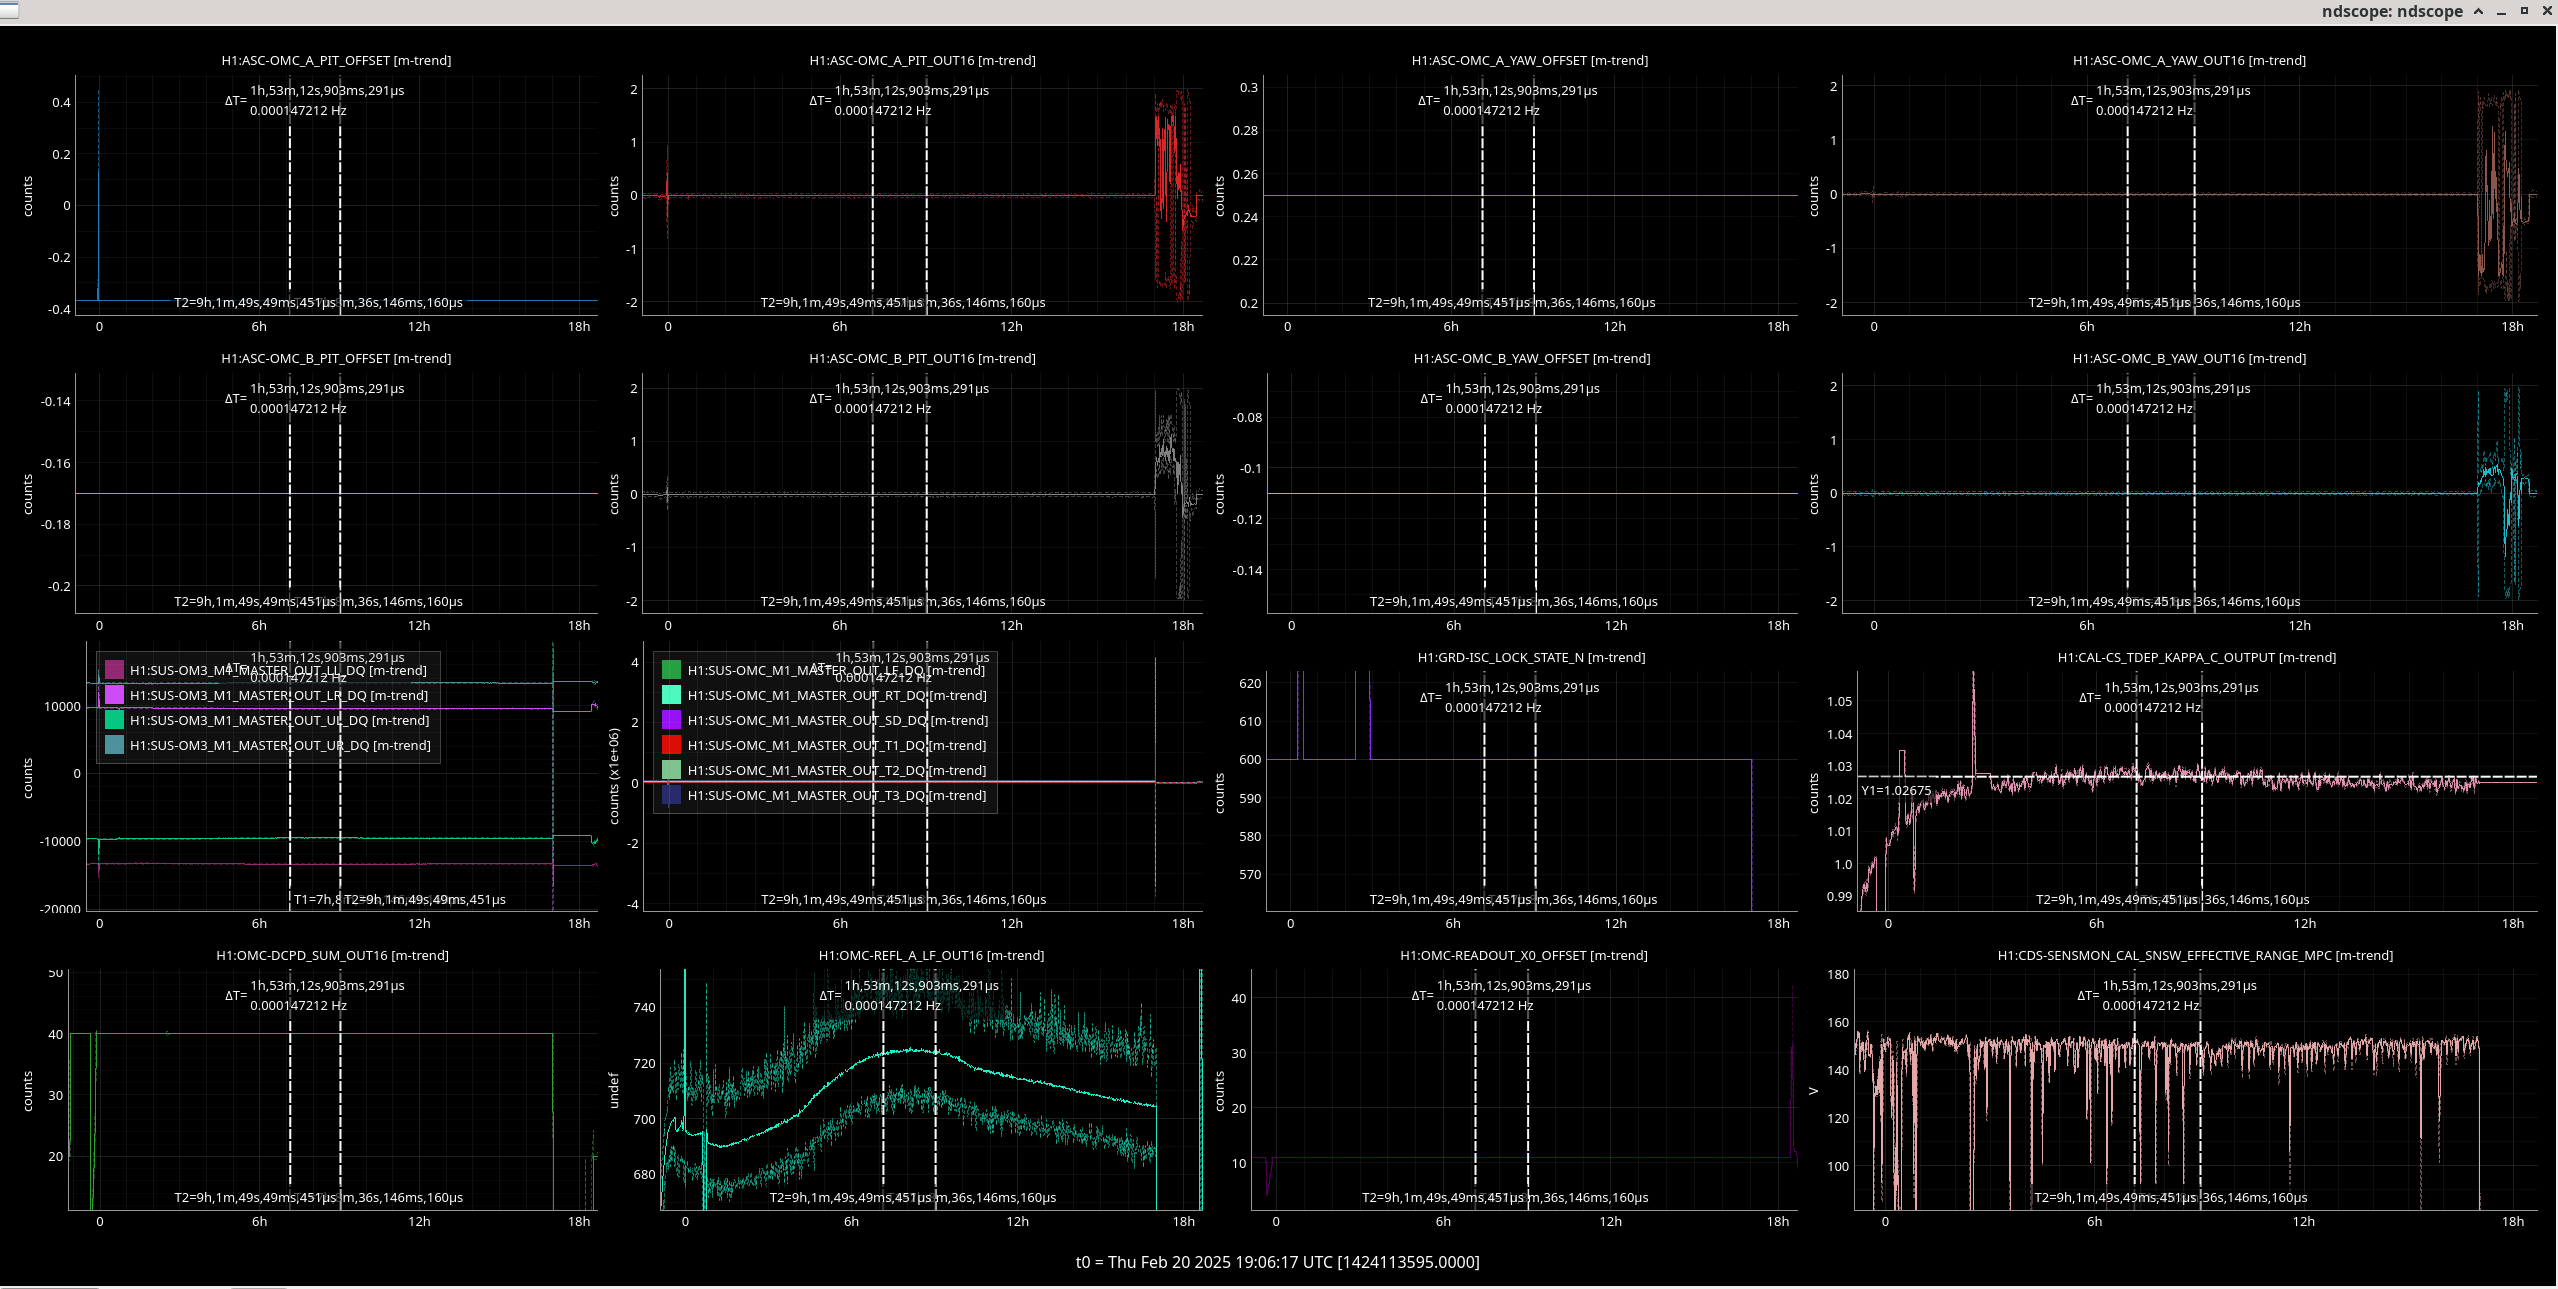
Task: Select legend entry H1:SUS-OM3_M1_MASTER_OUT_UR_DQ
Action: tap(280, 745)
